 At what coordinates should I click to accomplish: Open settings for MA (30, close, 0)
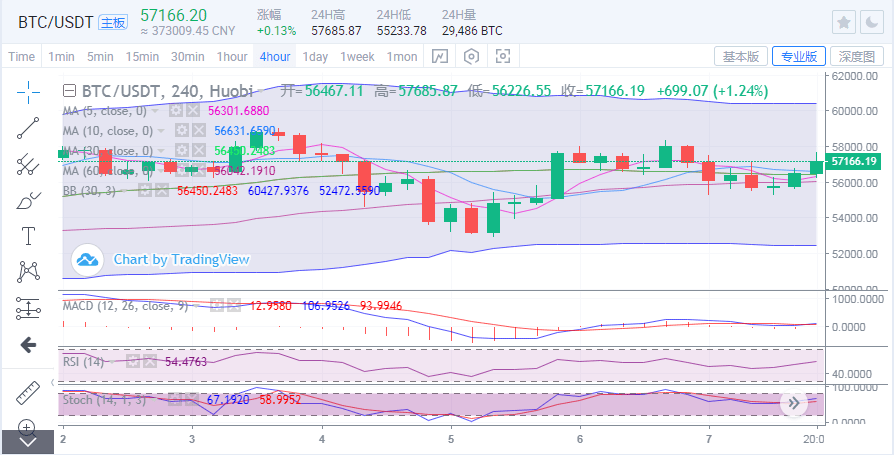[181, 151]
